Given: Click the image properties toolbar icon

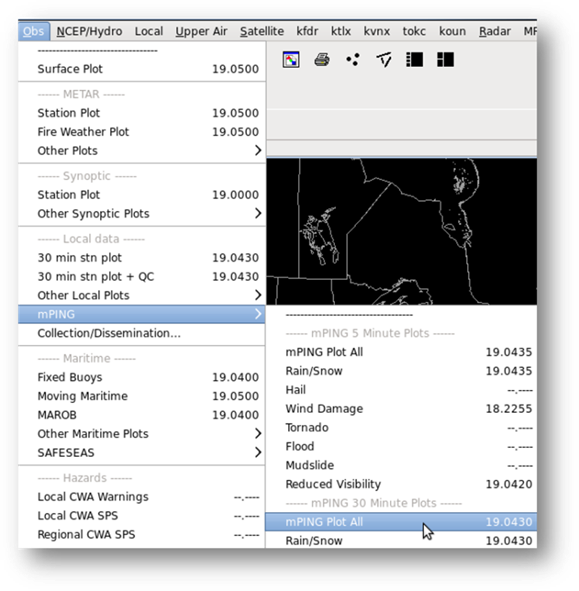Looking at the screenshot, I should 291,60.
